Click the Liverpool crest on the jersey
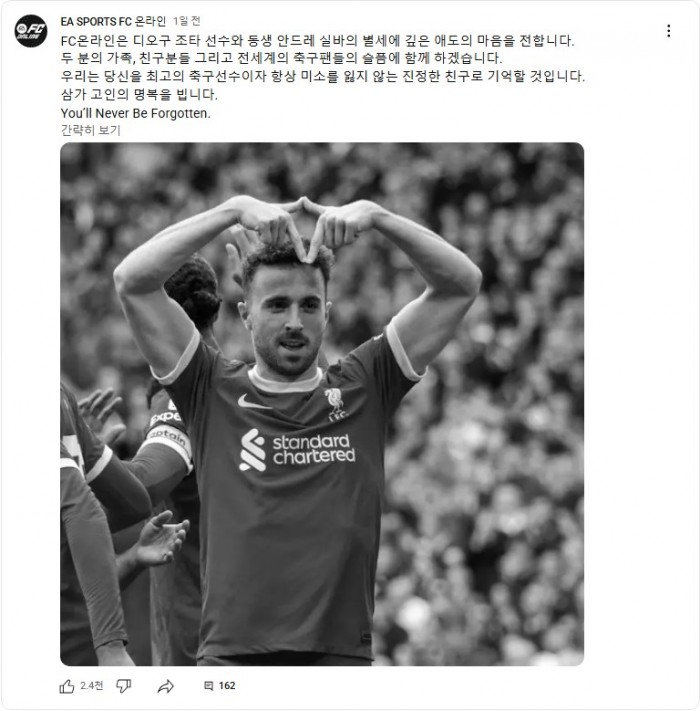Screen dimensions: 700x711 point(336,404)
